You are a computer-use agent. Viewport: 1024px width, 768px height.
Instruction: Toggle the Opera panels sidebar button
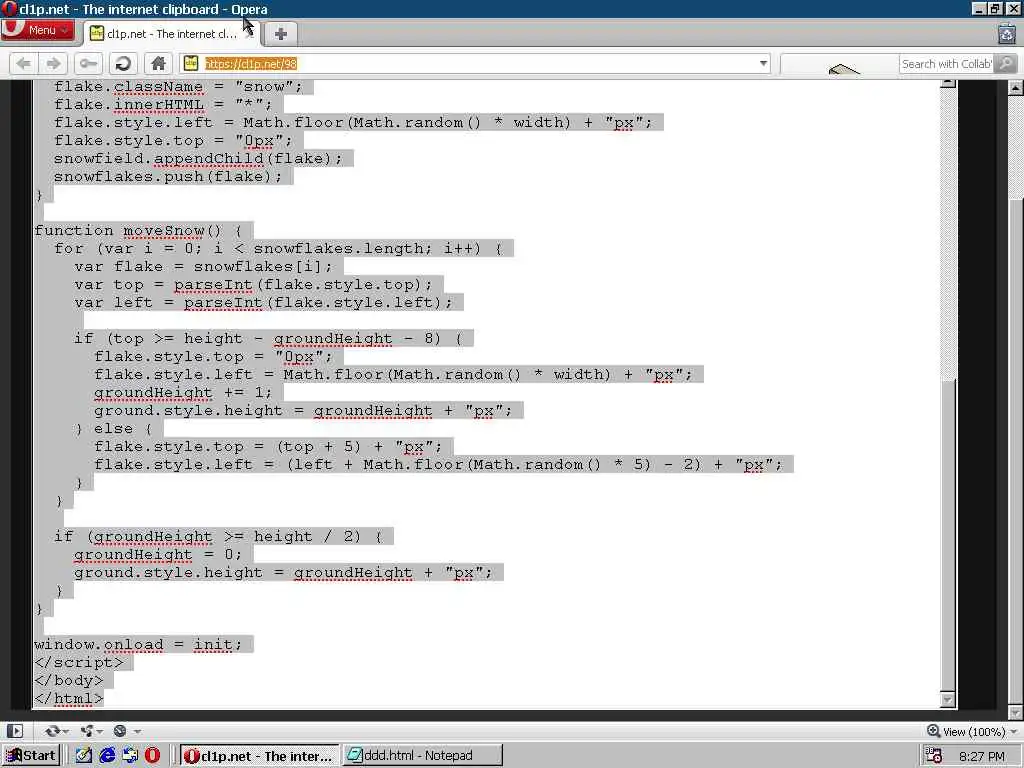pyautogui.click(x=14, y=731)
